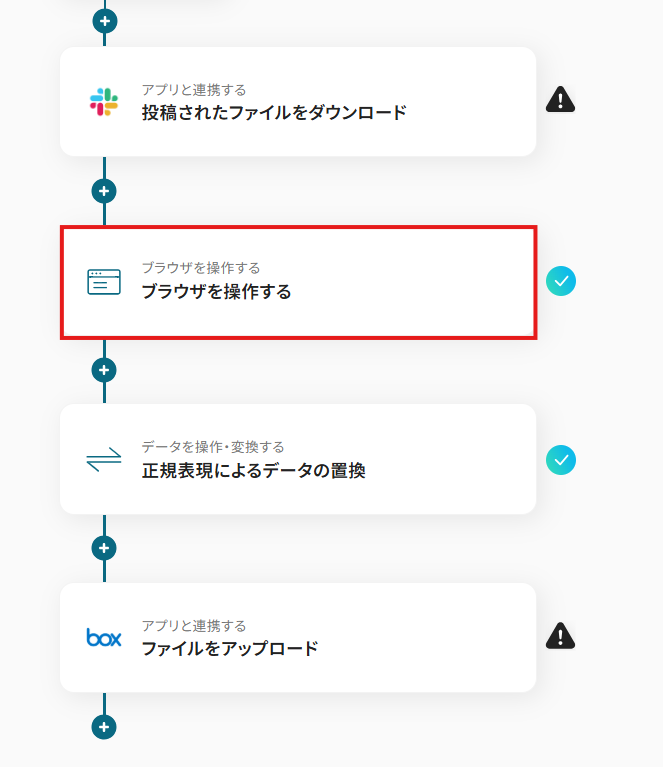The image size is (663, 767).
Task: Click アプリと連携する label on Box card
Action: (x=194, y=626)
